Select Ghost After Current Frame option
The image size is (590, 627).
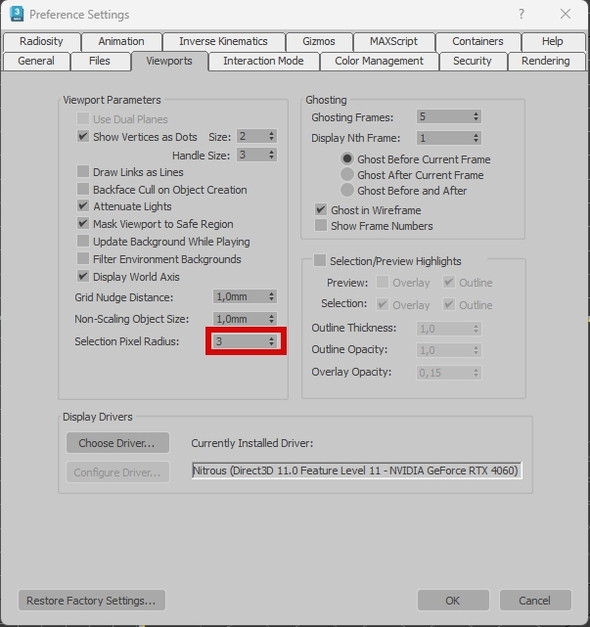(x=347, y=174)
